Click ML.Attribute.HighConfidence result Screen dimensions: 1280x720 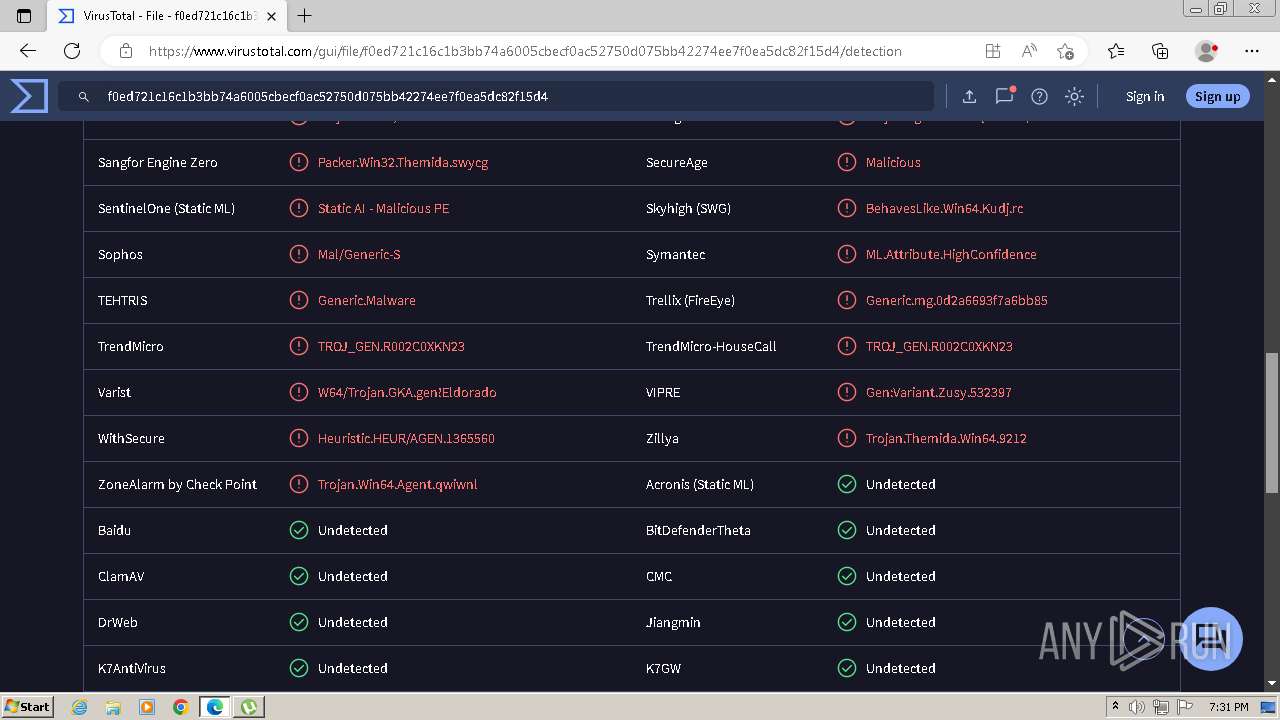(x=951, y=254)
